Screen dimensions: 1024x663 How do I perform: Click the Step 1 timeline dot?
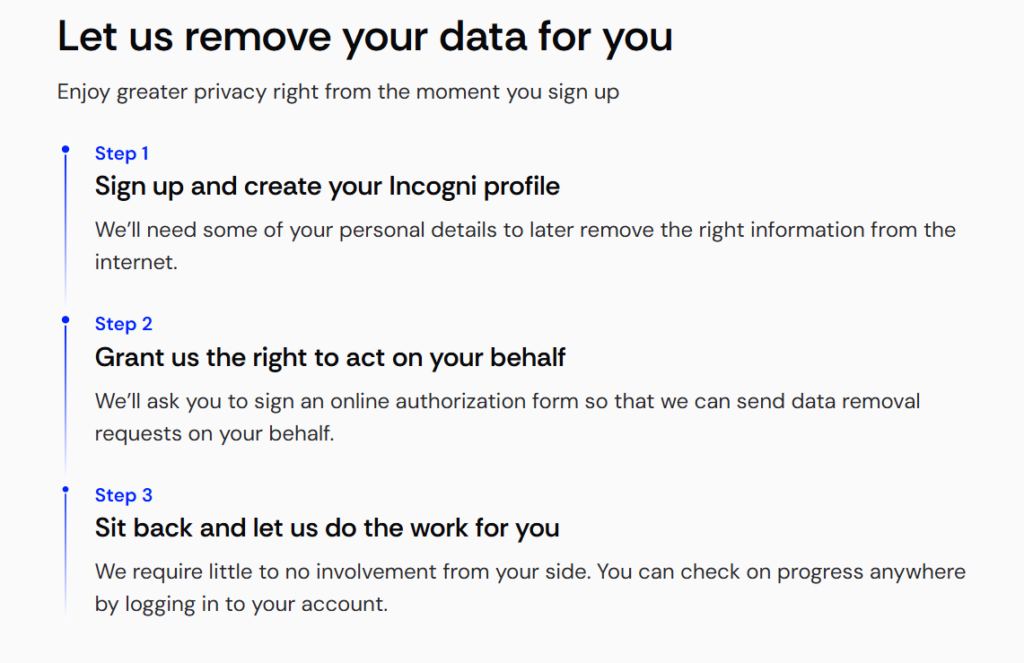65,150
